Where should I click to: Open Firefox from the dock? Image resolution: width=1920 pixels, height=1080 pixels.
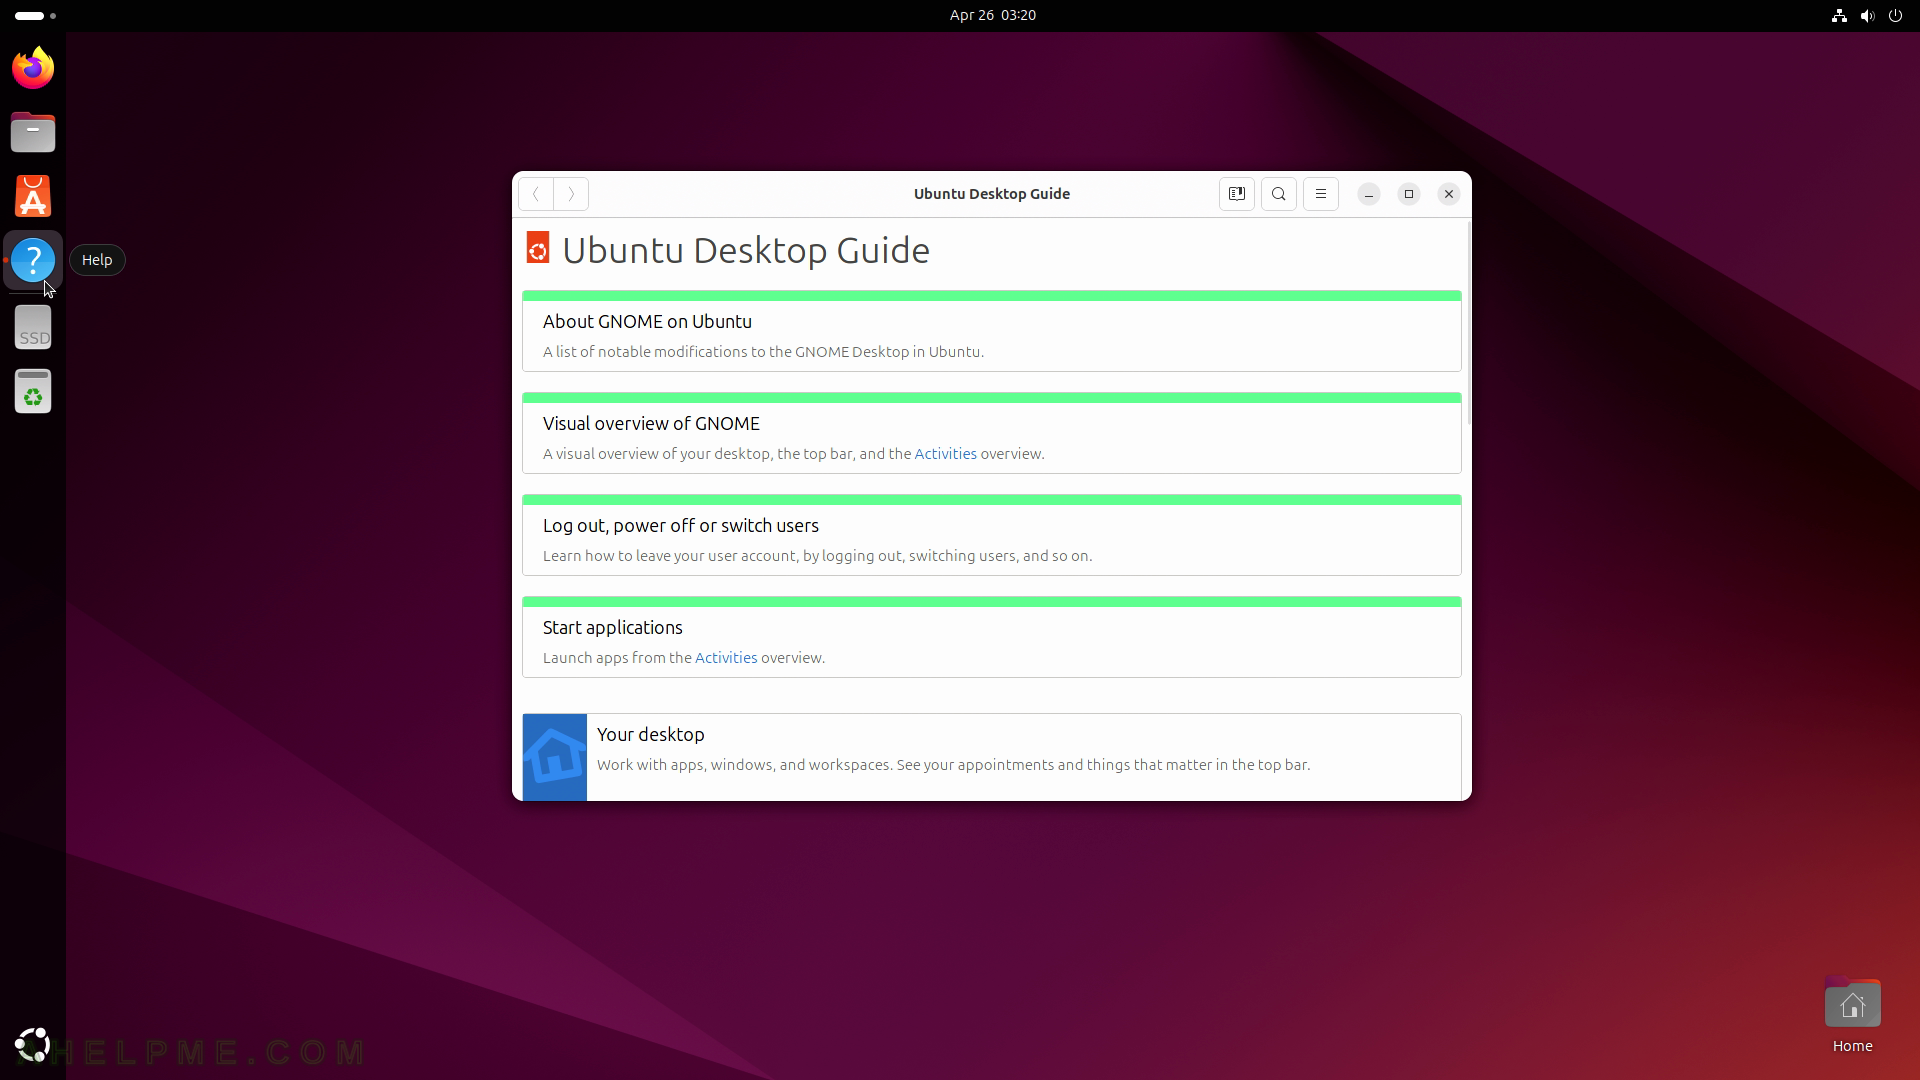[33, 68]
